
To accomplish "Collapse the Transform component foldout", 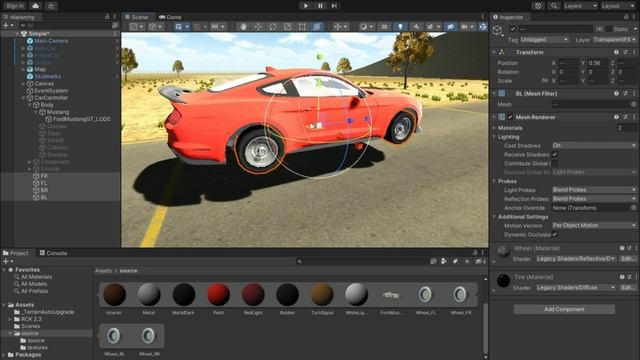I will point(494,52).
